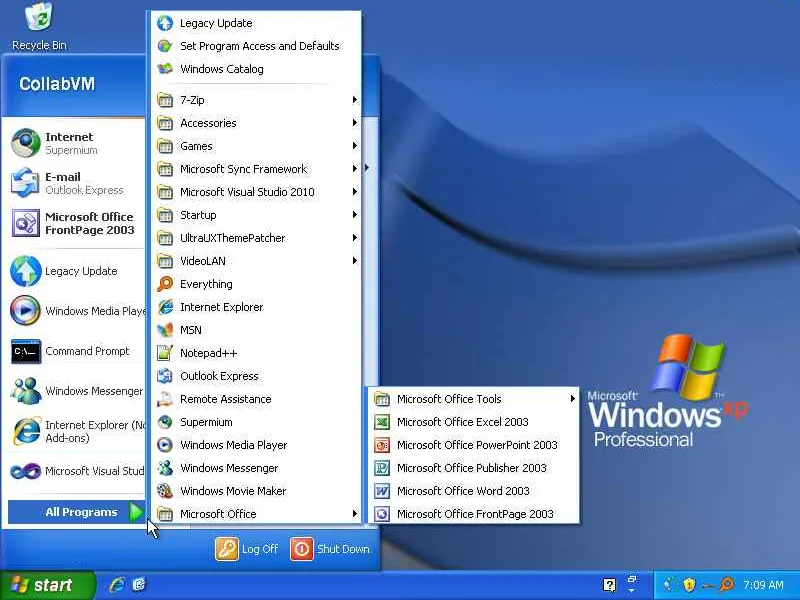Click the Legacy Update globe icon in All Programs
Screen dimensions: 800x600
tap(165, 23)
